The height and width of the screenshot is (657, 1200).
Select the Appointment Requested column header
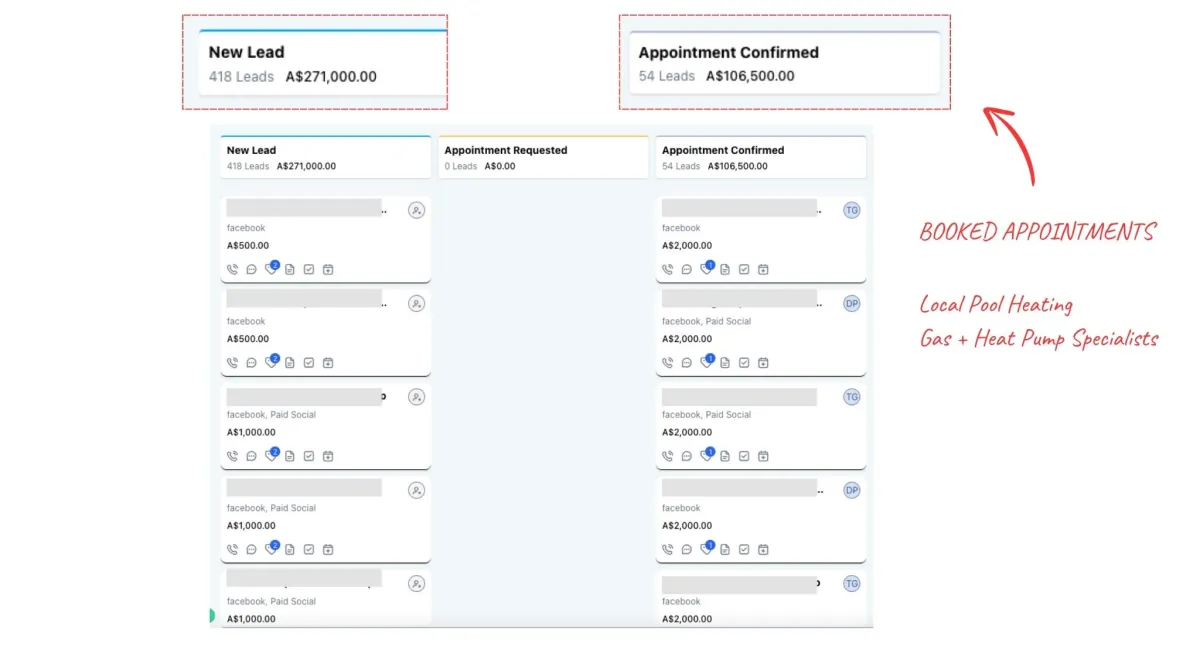pos(545,157)
